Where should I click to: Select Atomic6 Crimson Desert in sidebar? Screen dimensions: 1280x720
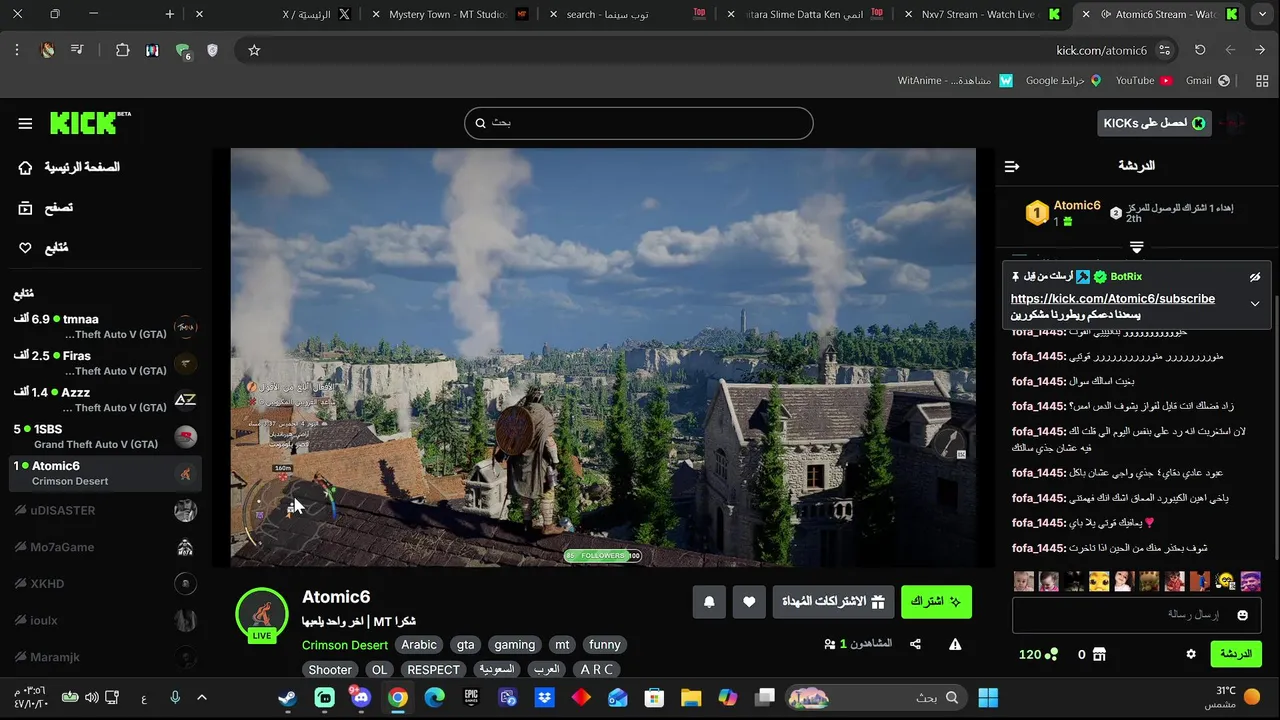[x=105, y=473]
